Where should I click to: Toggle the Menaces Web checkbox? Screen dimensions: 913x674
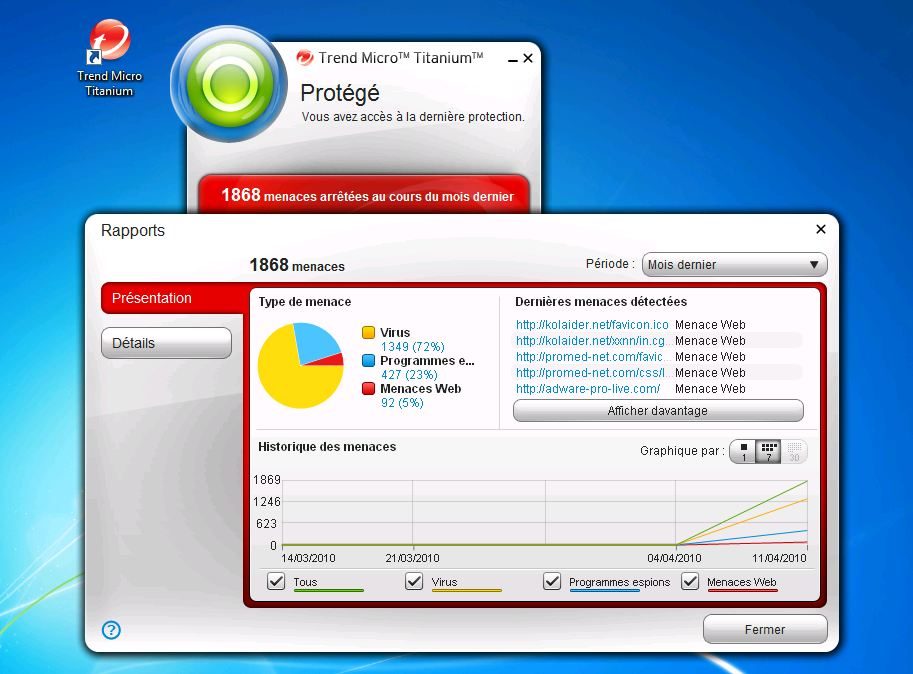(690, 581)
